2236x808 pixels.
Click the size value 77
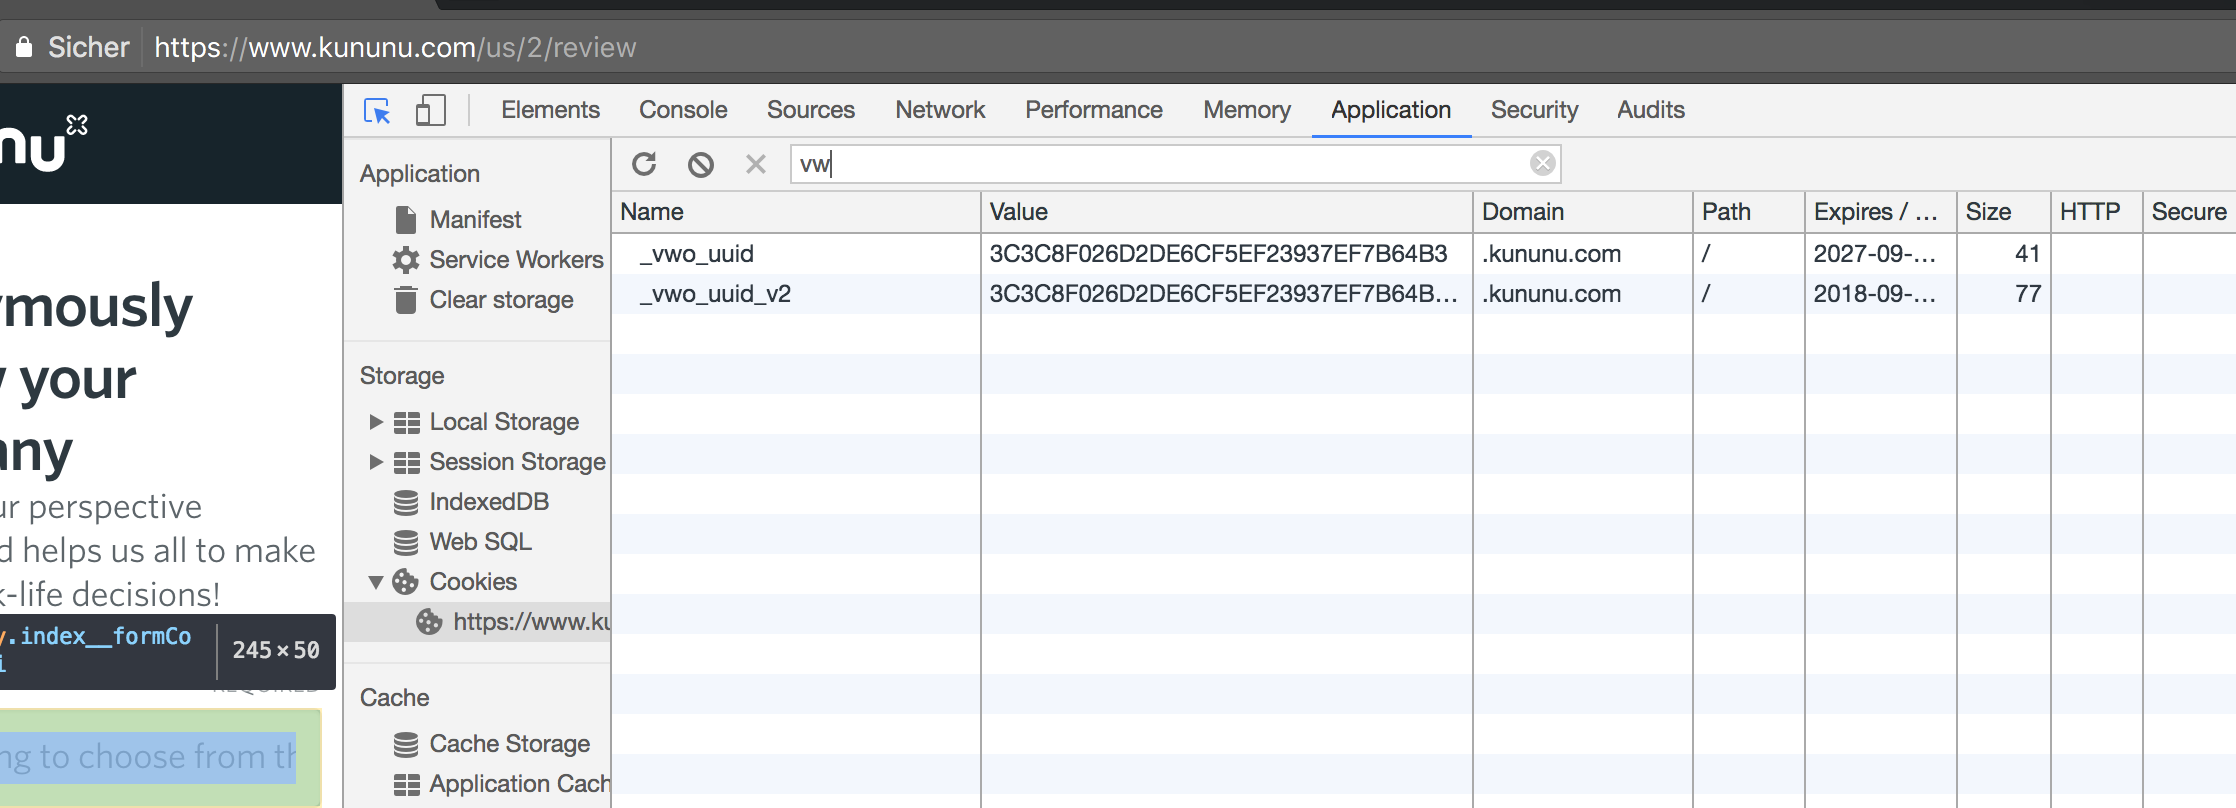(2027, 294)
